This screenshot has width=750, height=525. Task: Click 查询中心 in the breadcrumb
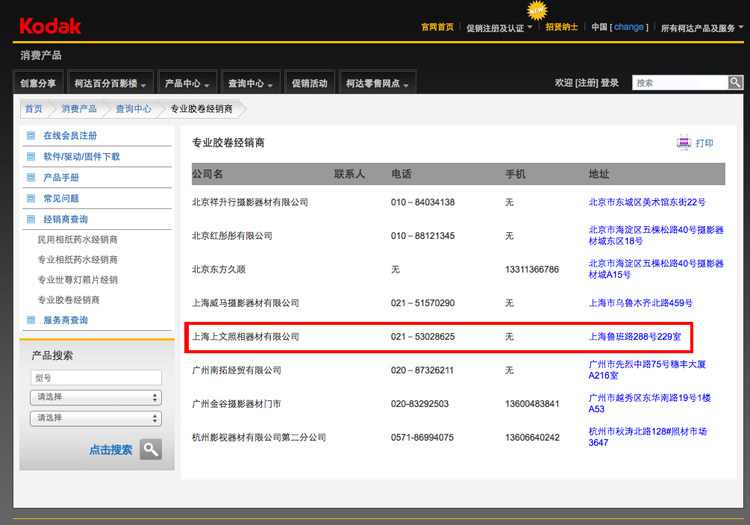coord(133,109)
